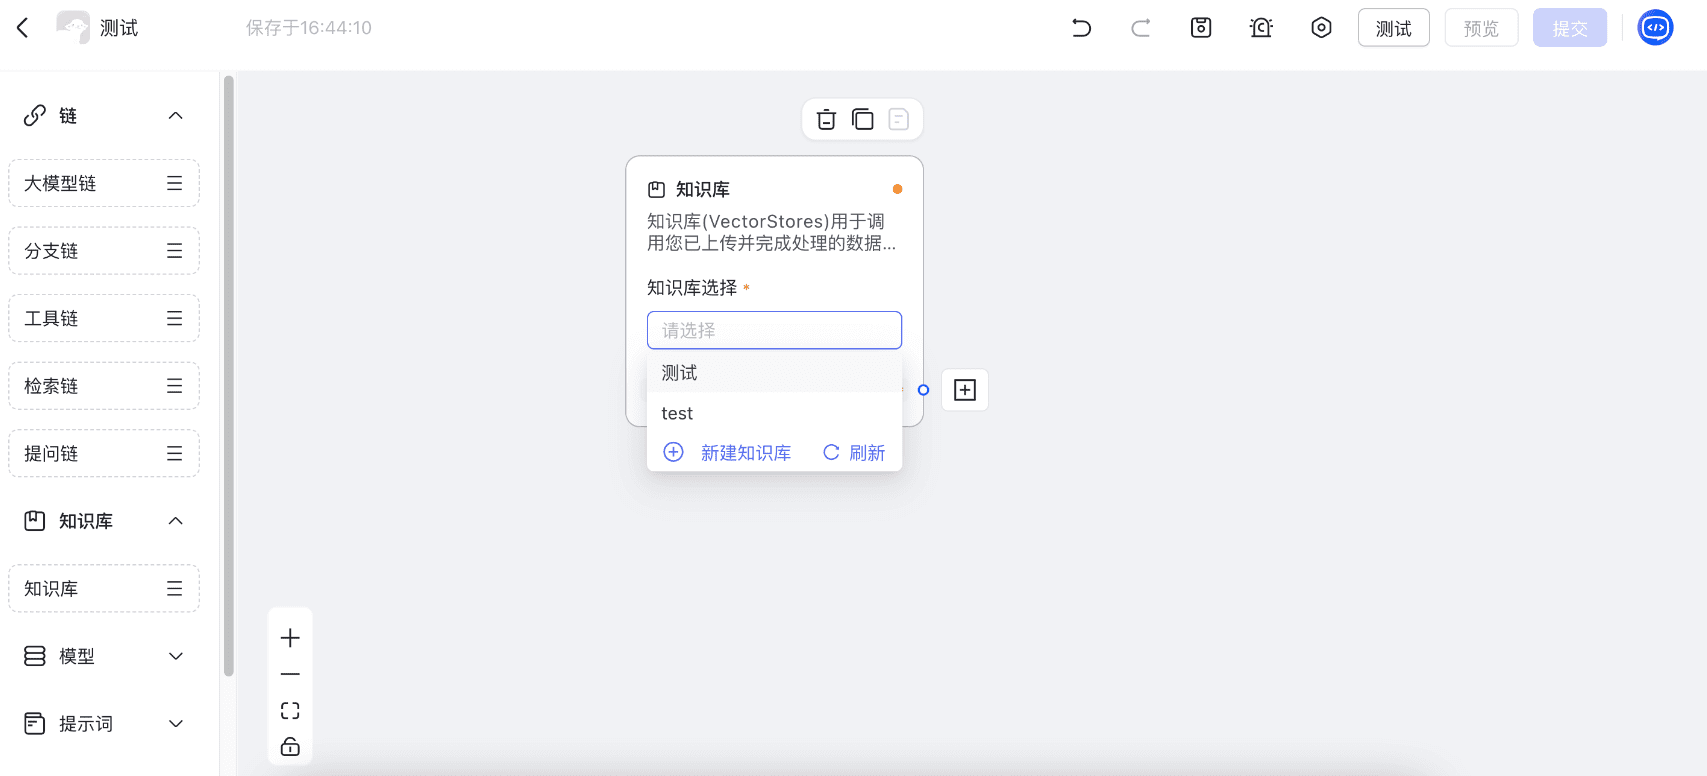Click drag handle of sidebar 知识库 item
The height and width of the screenshot is (776, 1707).
pyautogui.click(x=174, y=589)
